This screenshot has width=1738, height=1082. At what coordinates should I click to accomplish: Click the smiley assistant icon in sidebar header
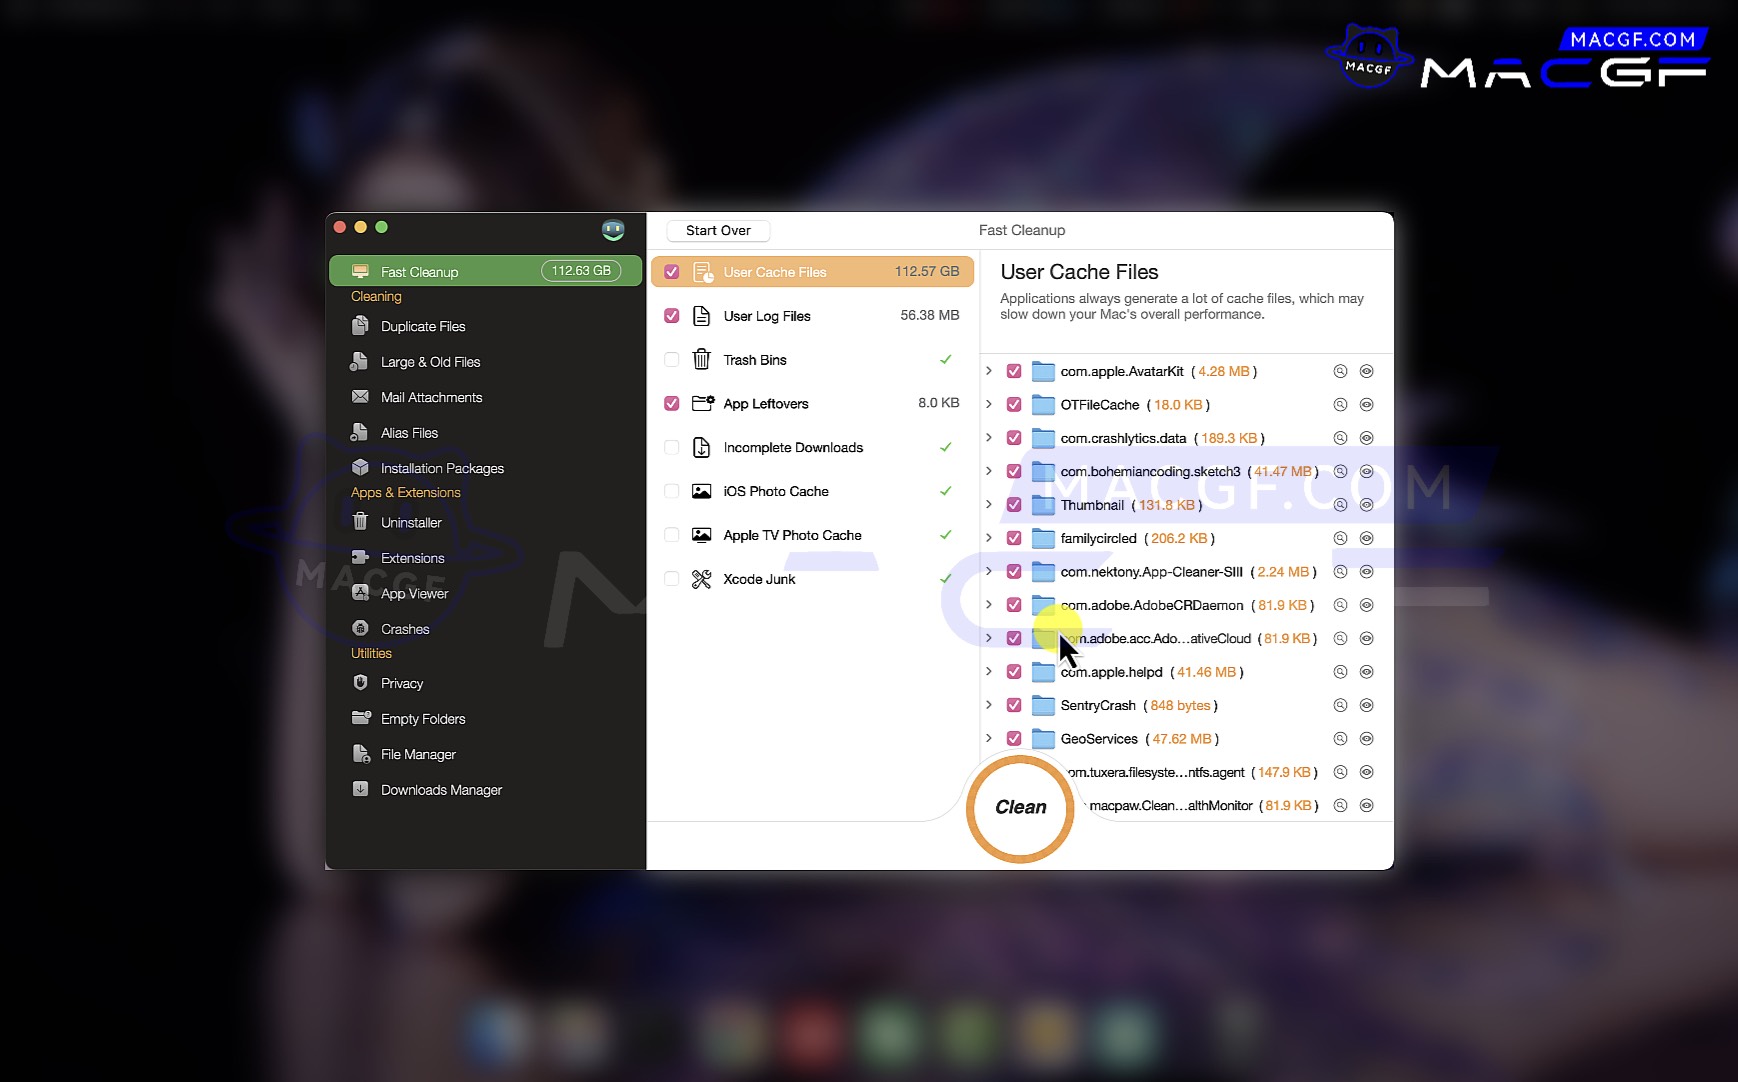pos(613,230)
